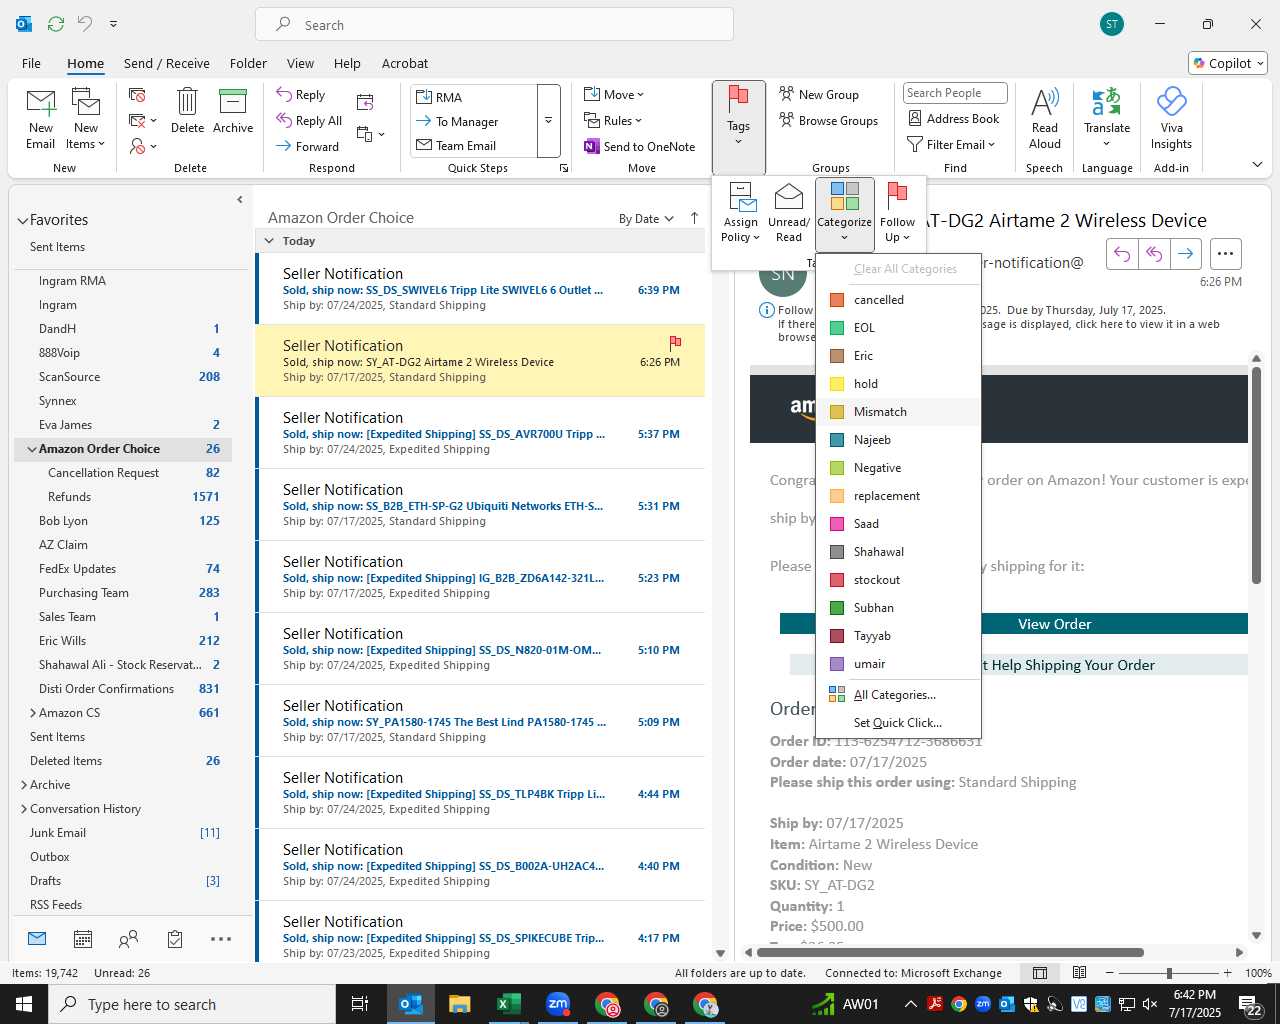Apply the yellow hold category
This screenshot has width=1280, height=1024.
coord(898,383)
